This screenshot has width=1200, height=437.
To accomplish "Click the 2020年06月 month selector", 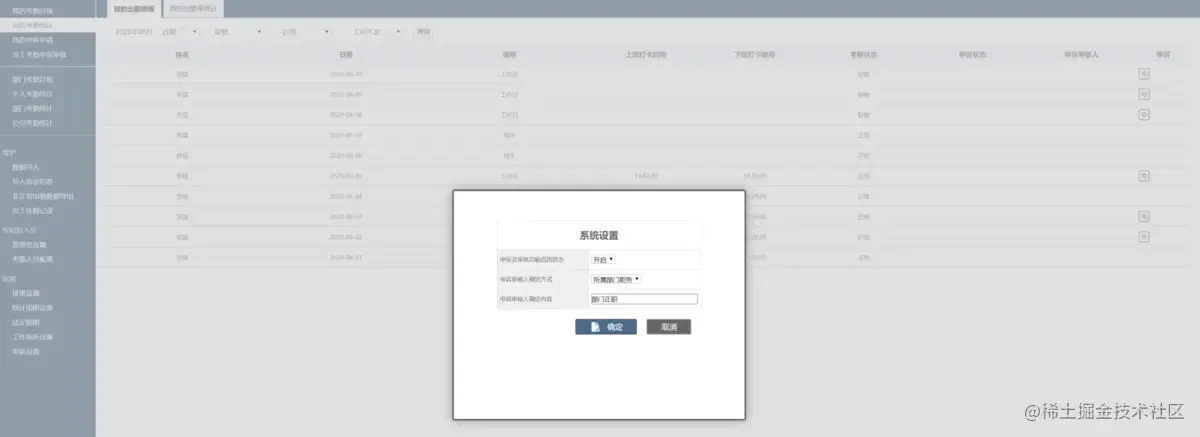I will (132, 32).
